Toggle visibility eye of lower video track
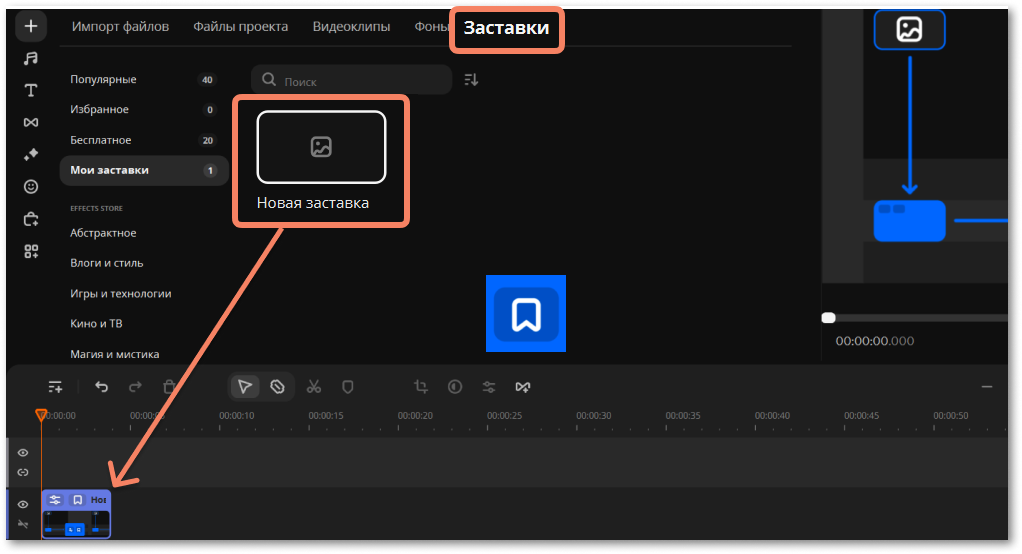This screenshot has width=1022, height=554. (x=23, y=505)
